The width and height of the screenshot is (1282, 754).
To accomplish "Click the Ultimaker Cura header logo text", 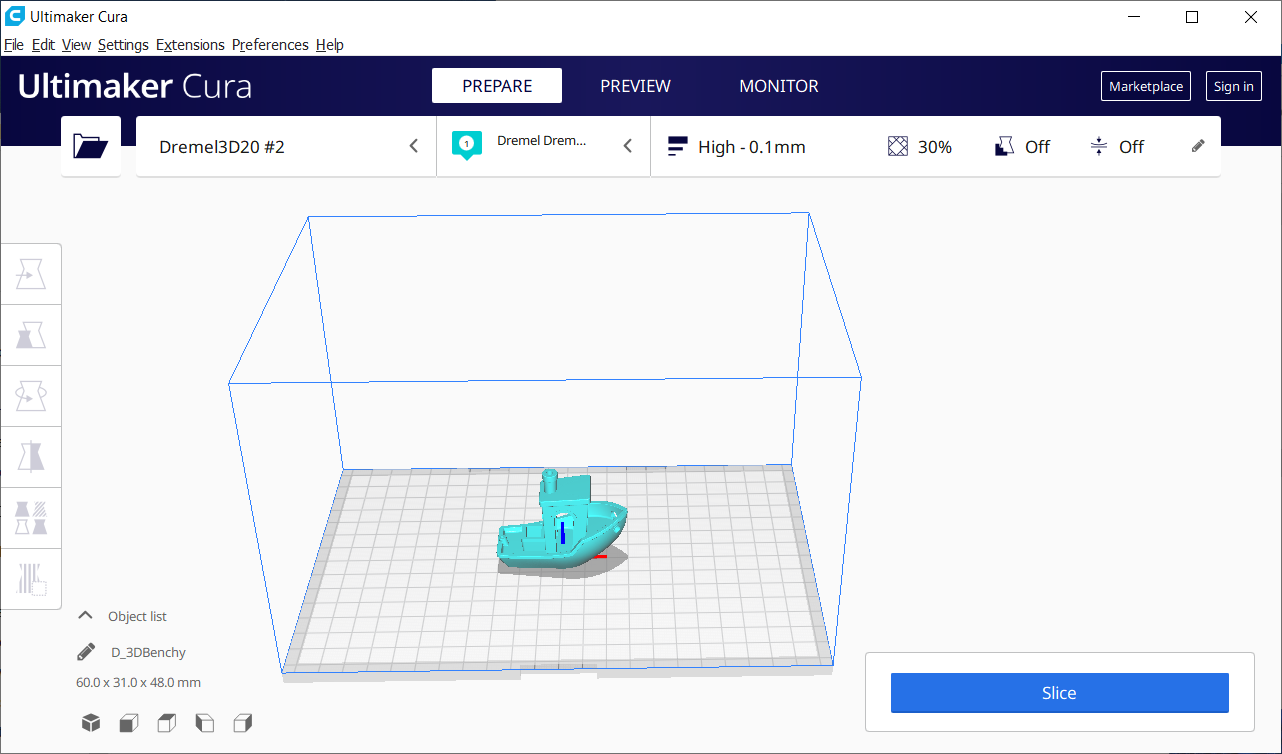I will pyautogui.click(x=135, y=86).
